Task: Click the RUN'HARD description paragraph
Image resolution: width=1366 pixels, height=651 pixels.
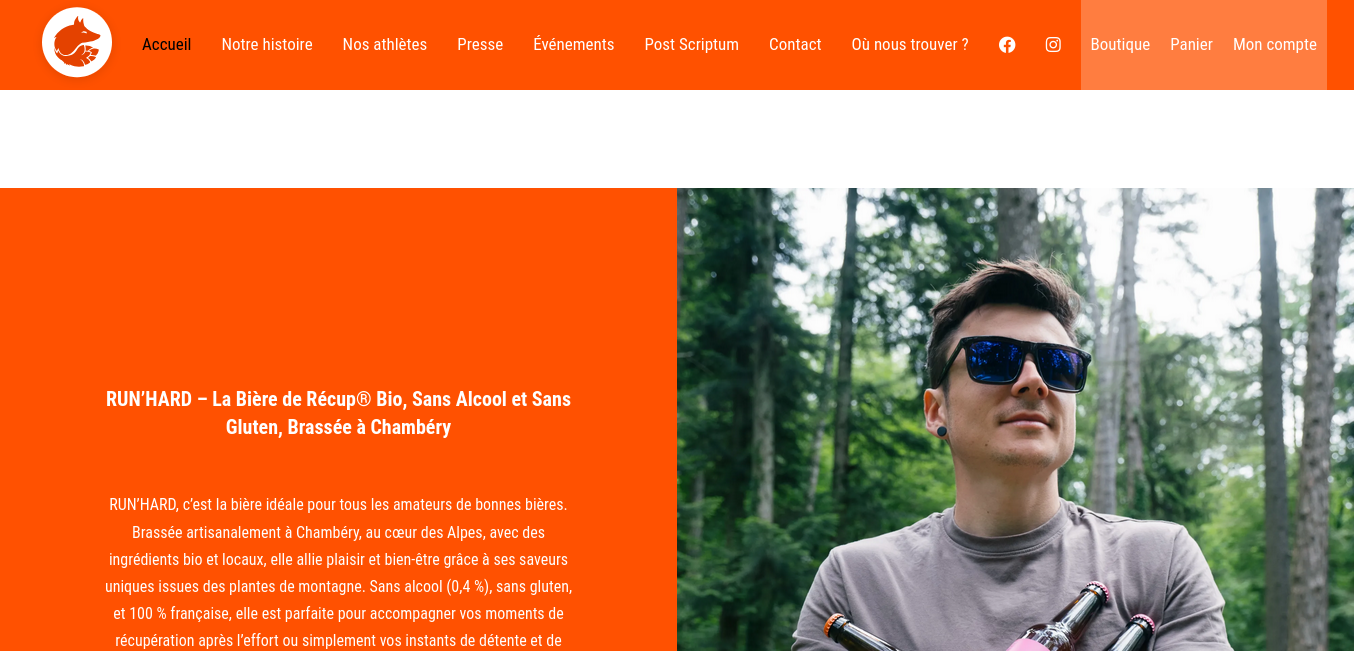Action: (x=339, y=573)
